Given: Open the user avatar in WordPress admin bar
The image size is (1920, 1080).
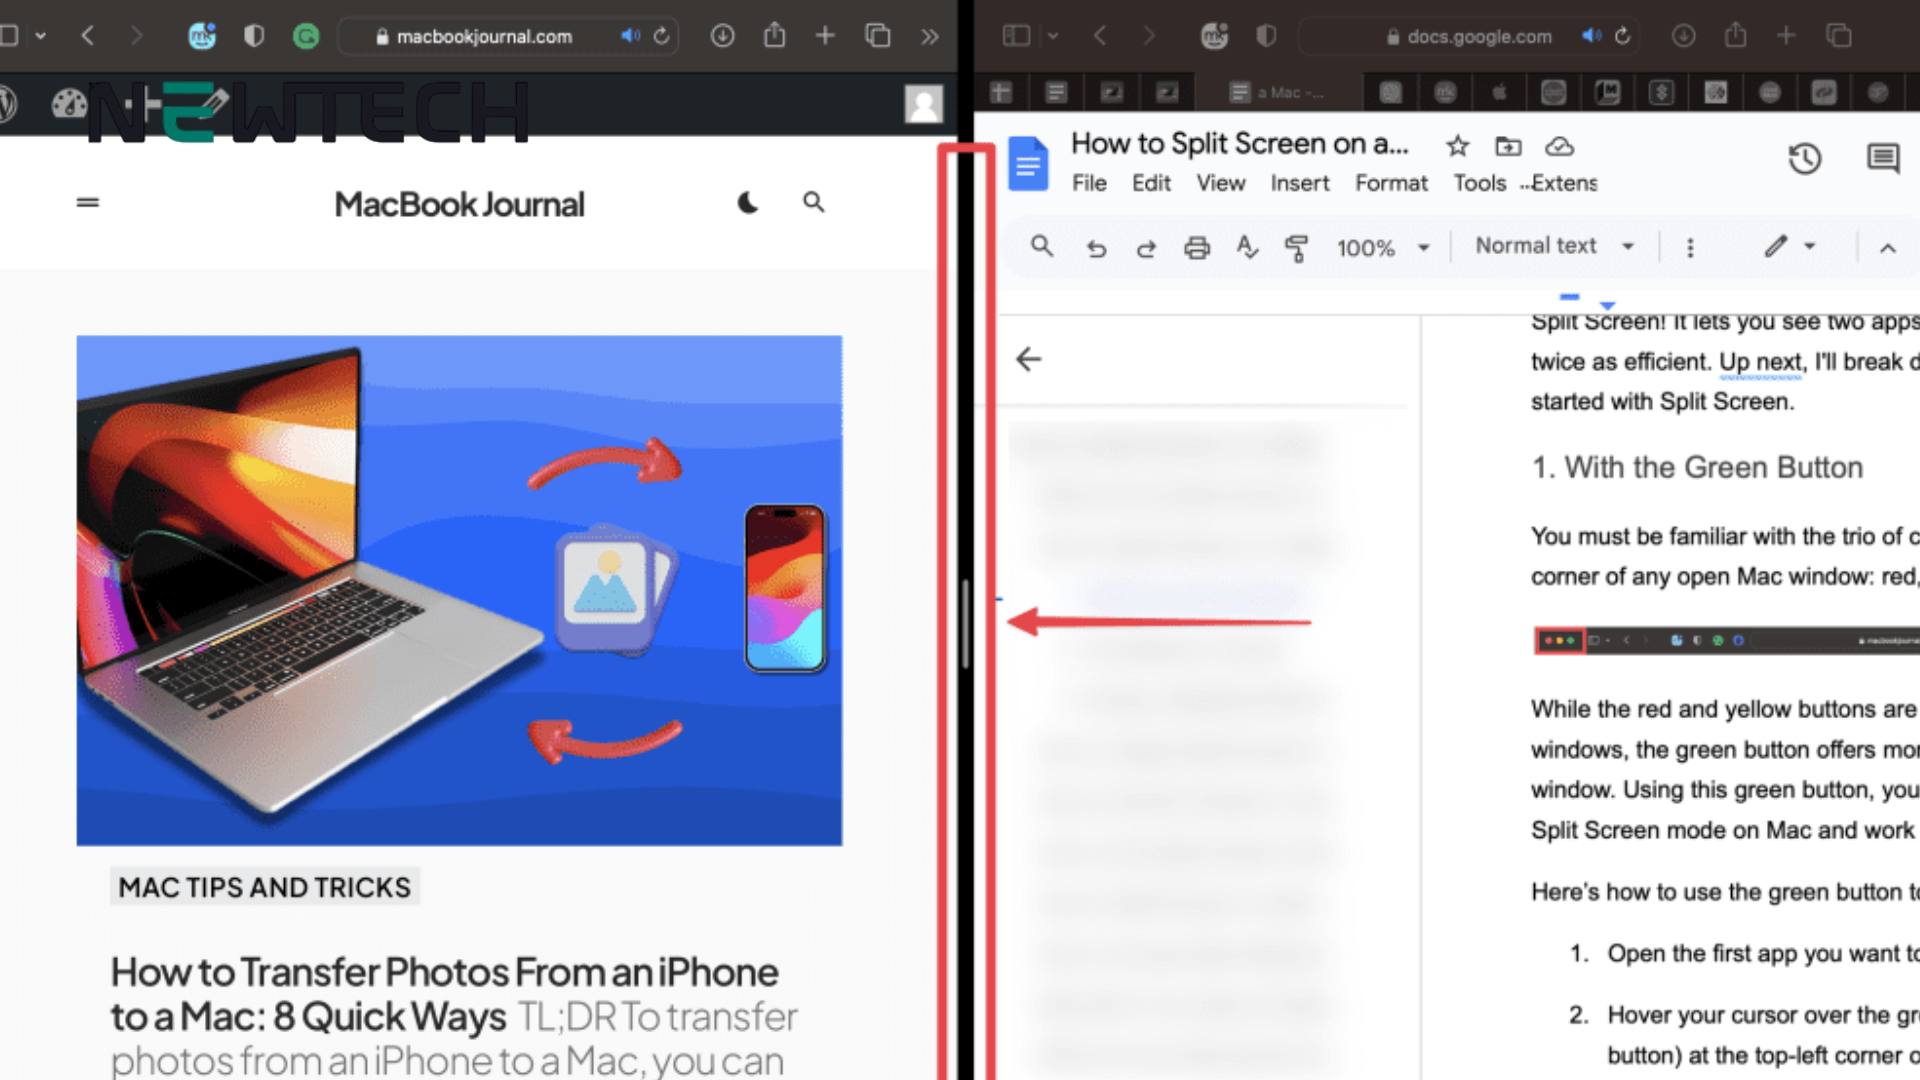Looking at the screenshot, I should click(924, 103).
